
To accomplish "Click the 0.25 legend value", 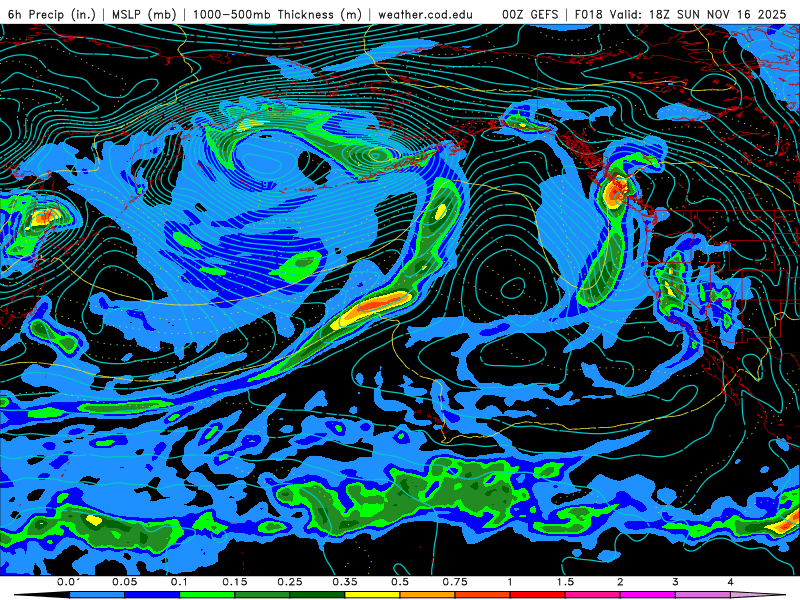I will (x=290, y=582).
